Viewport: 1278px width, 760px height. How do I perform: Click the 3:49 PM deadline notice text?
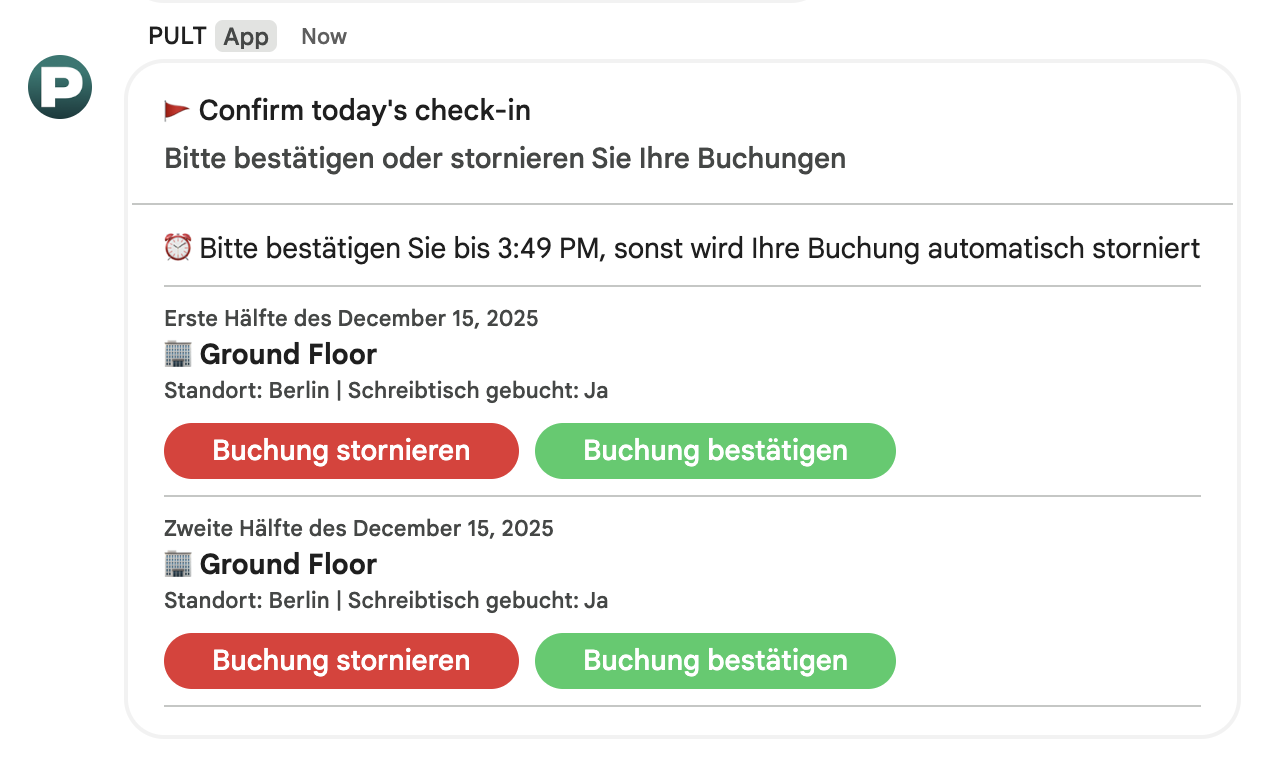(699, 248)
